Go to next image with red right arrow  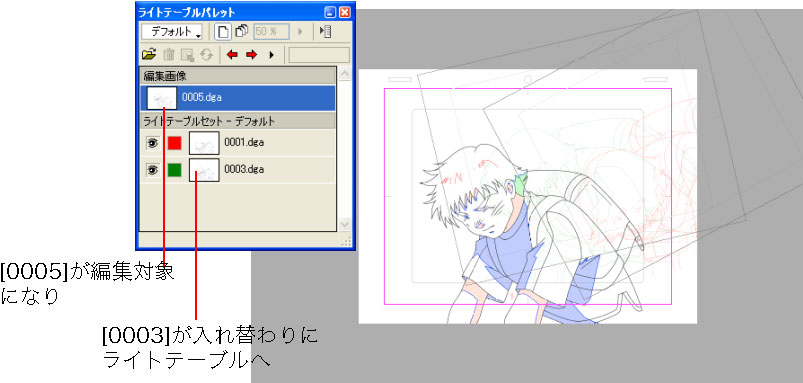251,55
